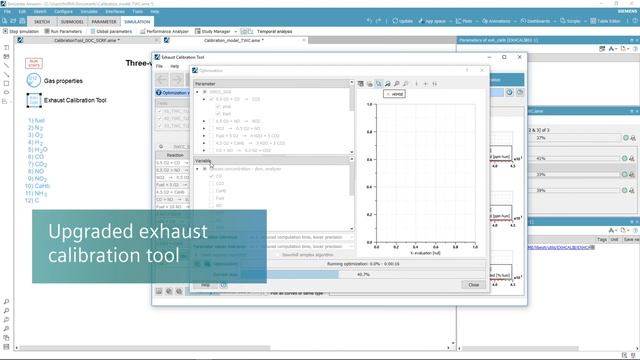Click the optimization progress bar at 40.7%

[x=363, y=274]
